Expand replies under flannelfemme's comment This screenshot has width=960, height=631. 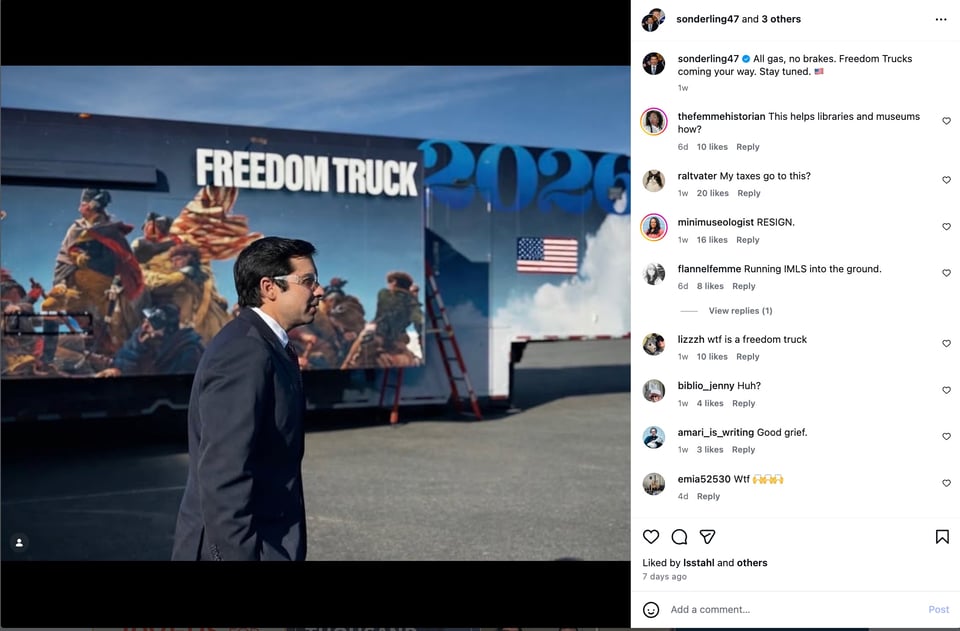pos(740,310)
